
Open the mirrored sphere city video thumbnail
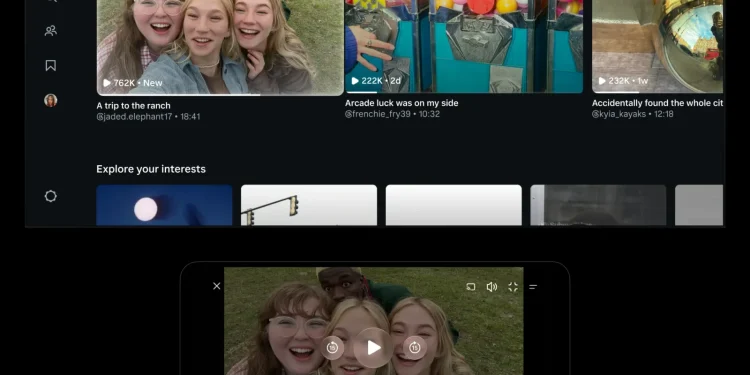pyautogui.click(x=658, y=46)
